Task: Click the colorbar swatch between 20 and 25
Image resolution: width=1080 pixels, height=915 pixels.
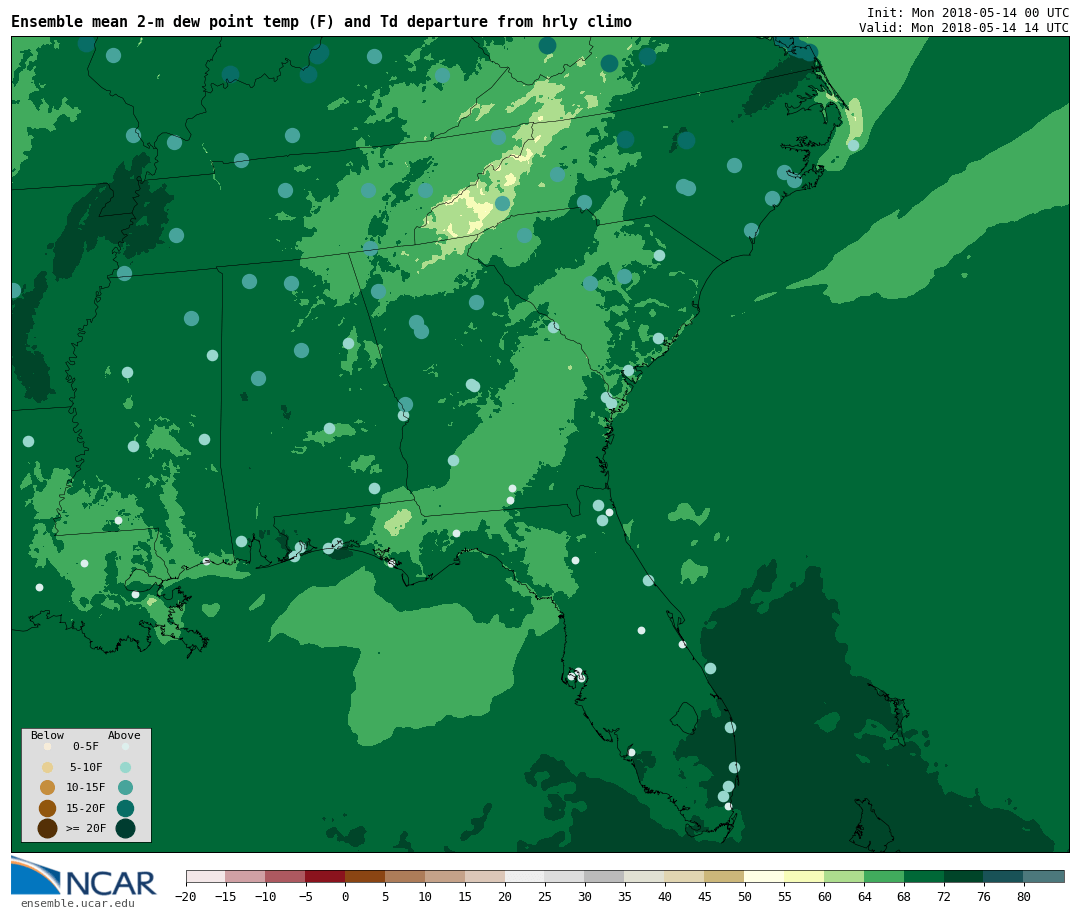Action: point(526,876)
